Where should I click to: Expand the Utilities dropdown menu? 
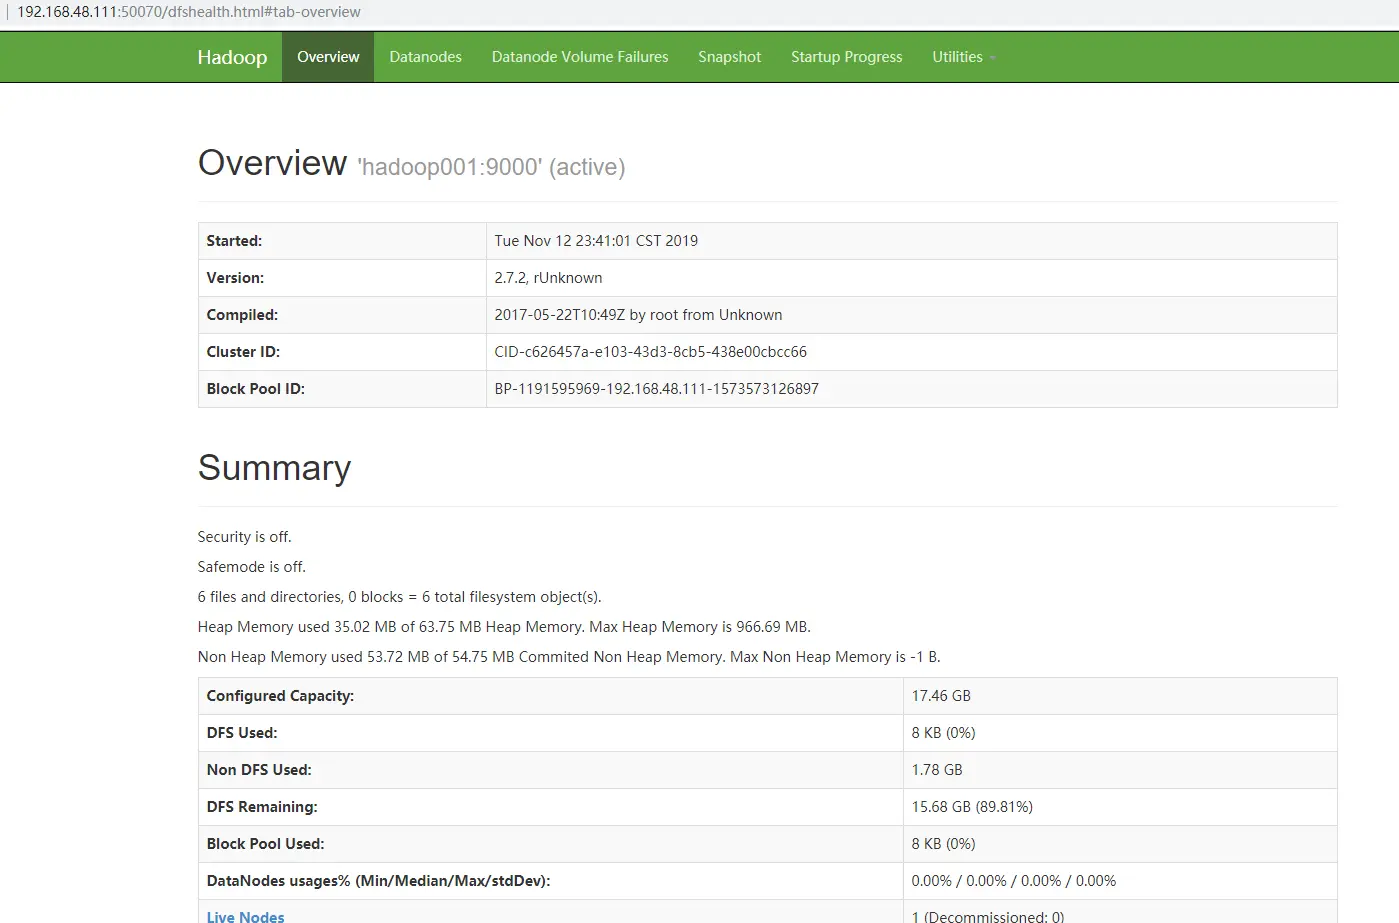964,57
